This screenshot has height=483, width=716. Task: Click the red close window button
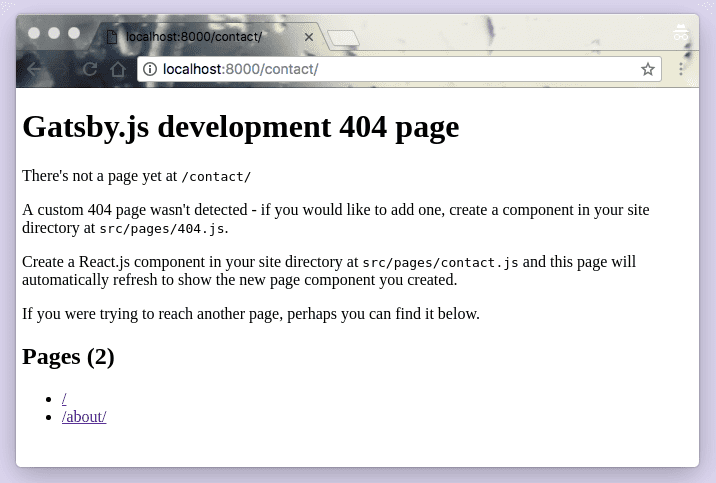[34, 33]
